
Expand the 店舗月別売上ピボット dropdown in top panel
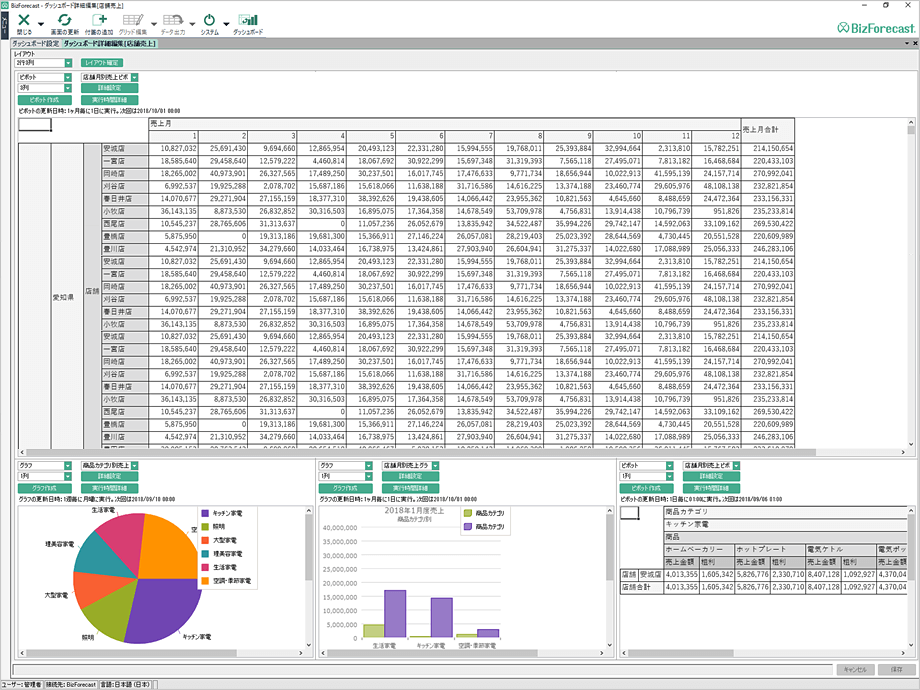tap(134, 77)
